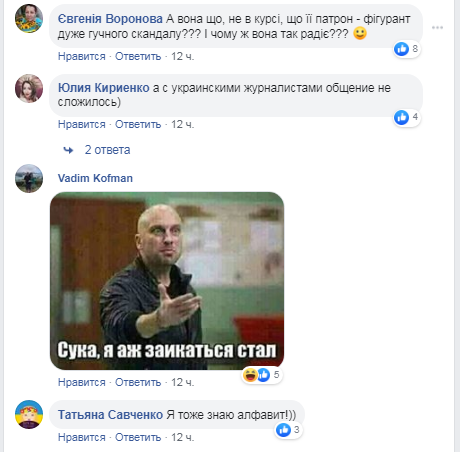Open Євгенія Воронова's profile avatar
Viewport: 460px width, 452px height.
click(29, 19)
